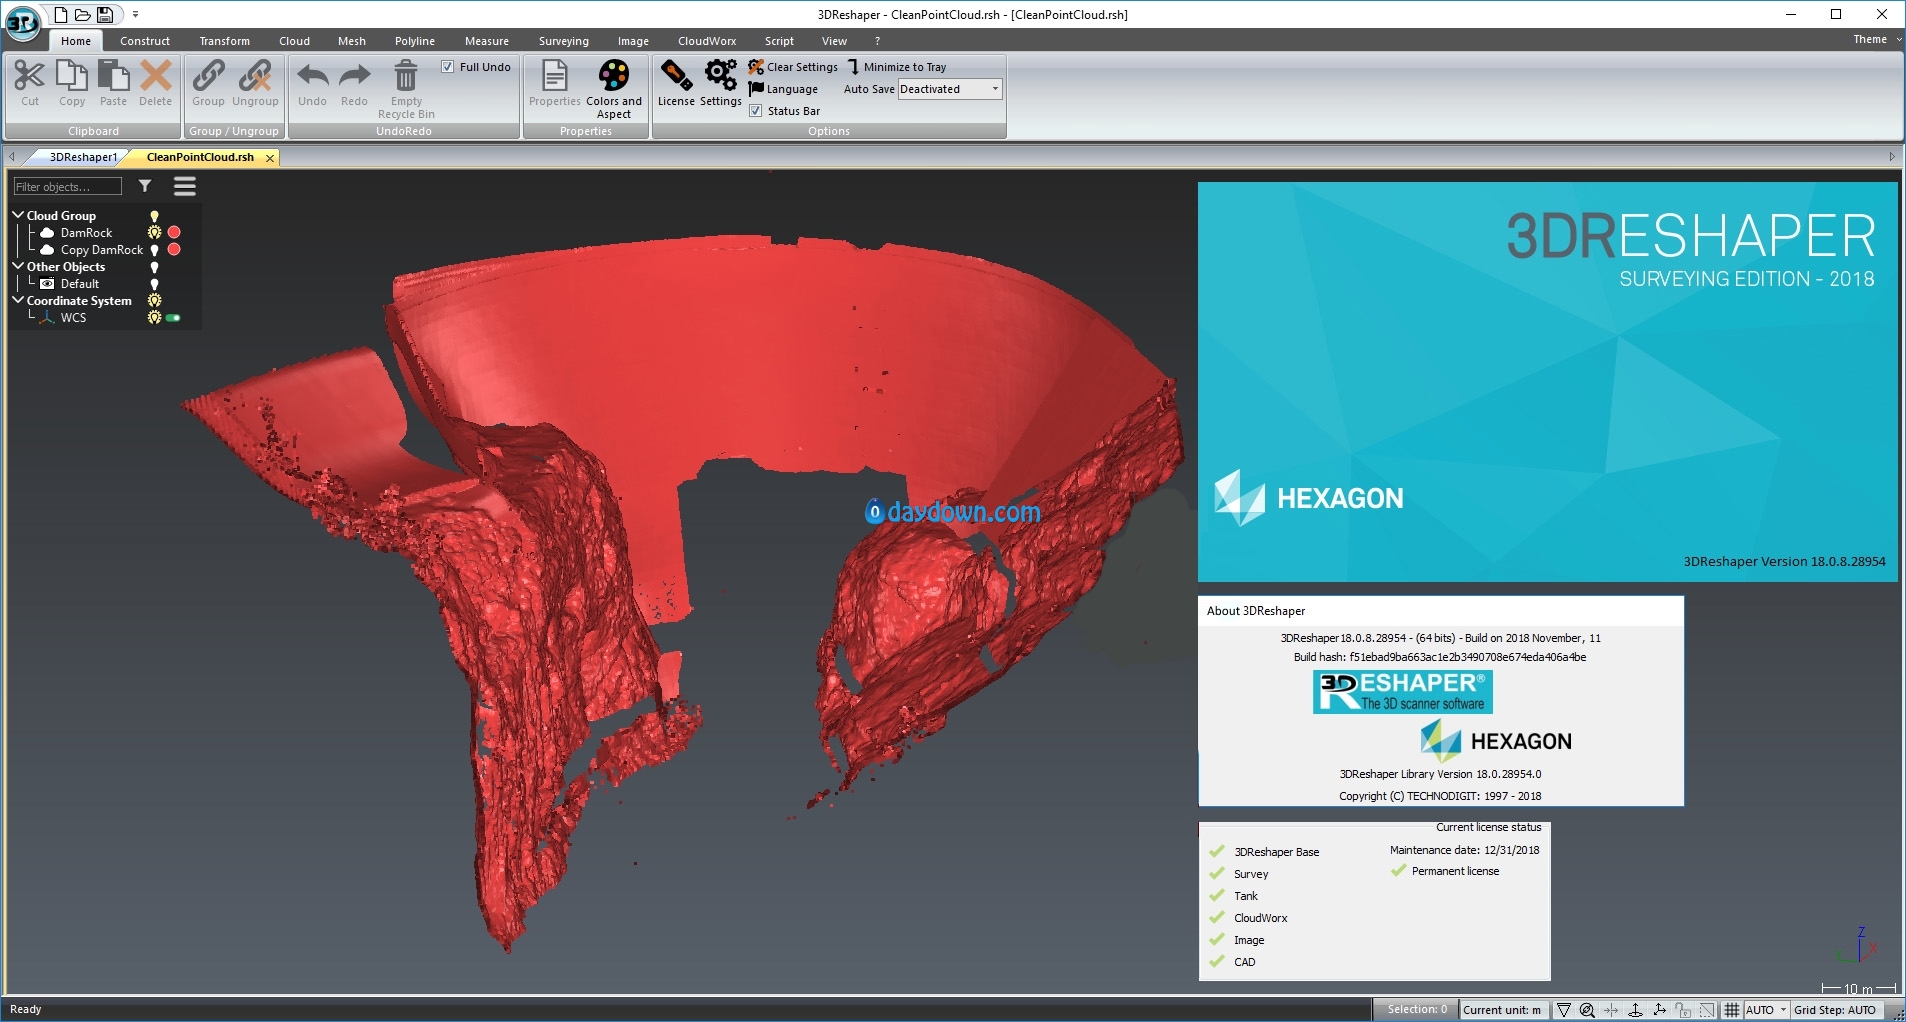Click the save disk icon in title bar
The image size is (1906, 1022).
click(105, 14)
